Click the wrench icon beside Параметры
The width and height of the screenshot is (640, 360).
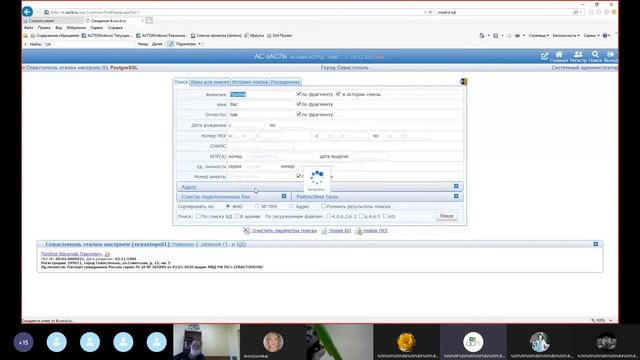pyautogui.click(x=171, y=44)
